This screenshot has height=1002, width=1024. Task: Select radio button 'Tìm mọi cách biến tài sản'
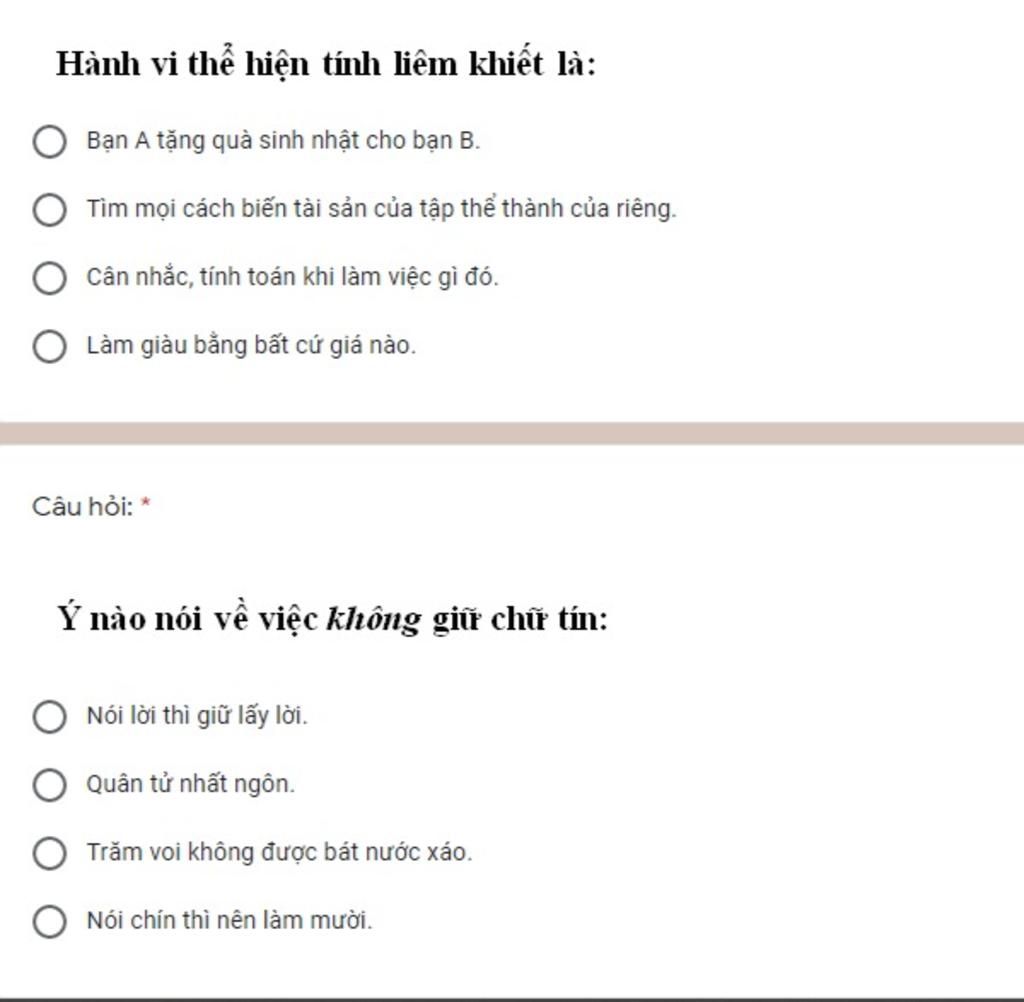49,210
